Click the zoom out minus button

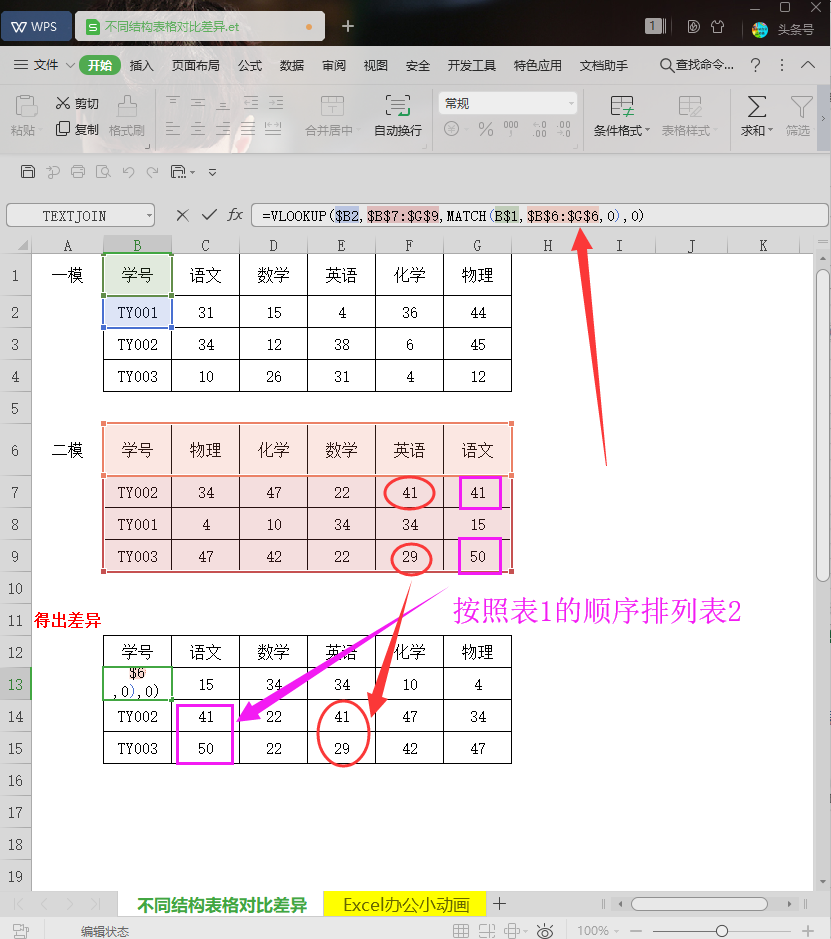tap(636, 931)
